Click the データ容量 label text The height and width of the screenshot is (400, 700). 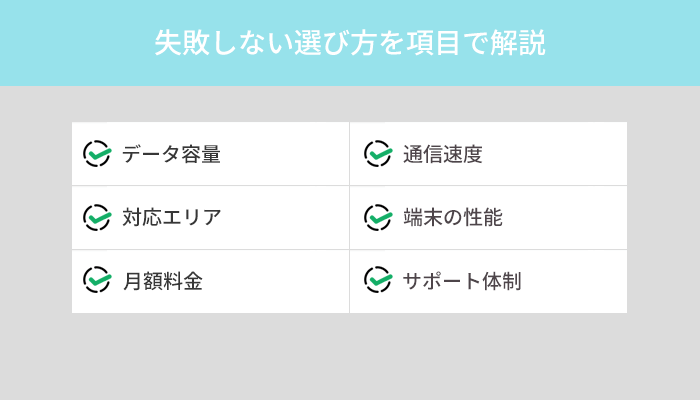point(171,154)
